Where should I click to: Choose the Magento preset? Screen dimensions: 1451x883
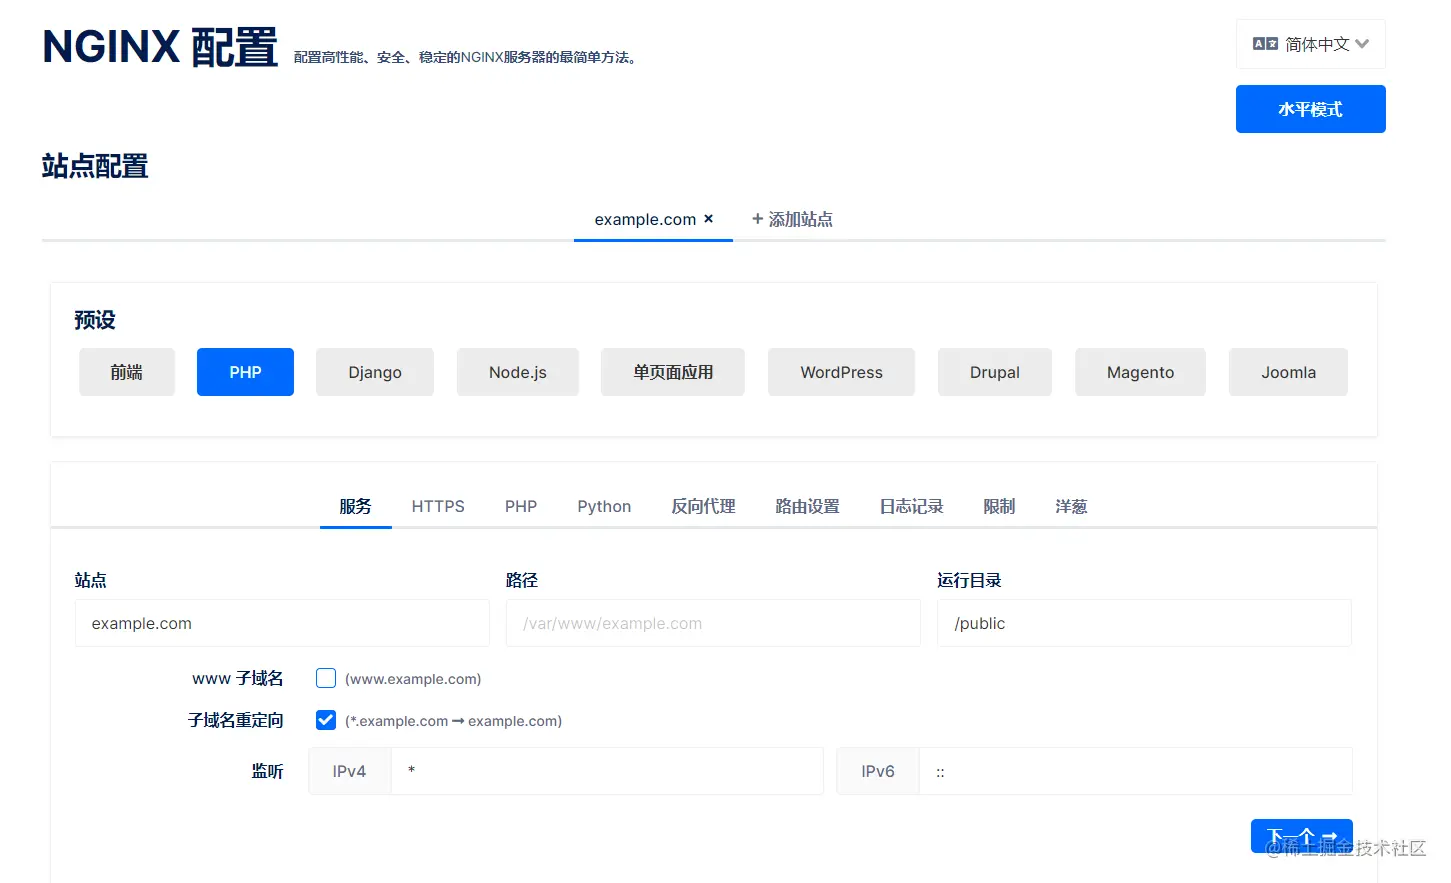tap(1140, 372)
